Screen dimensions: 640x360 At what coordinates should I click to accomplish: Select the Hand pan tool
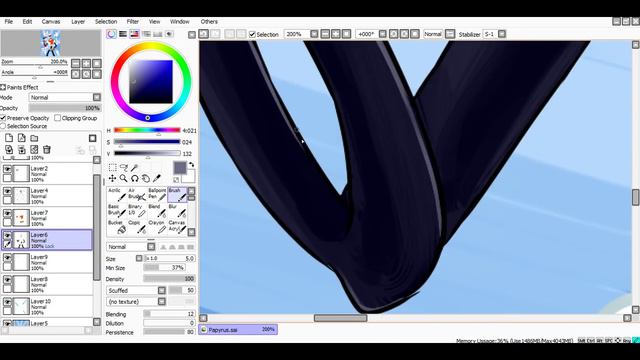[x=145, y=178]
